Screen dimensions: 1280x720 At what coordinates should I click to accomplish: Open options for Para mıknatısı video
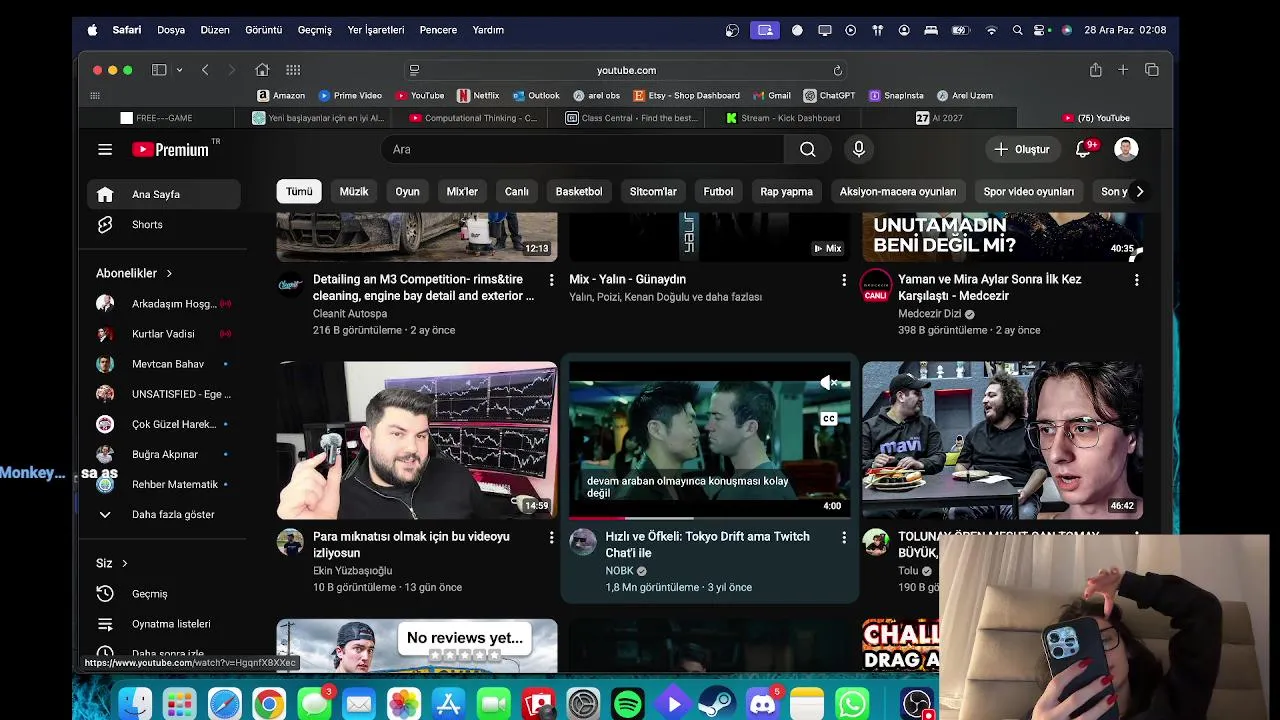coord(551,538)
